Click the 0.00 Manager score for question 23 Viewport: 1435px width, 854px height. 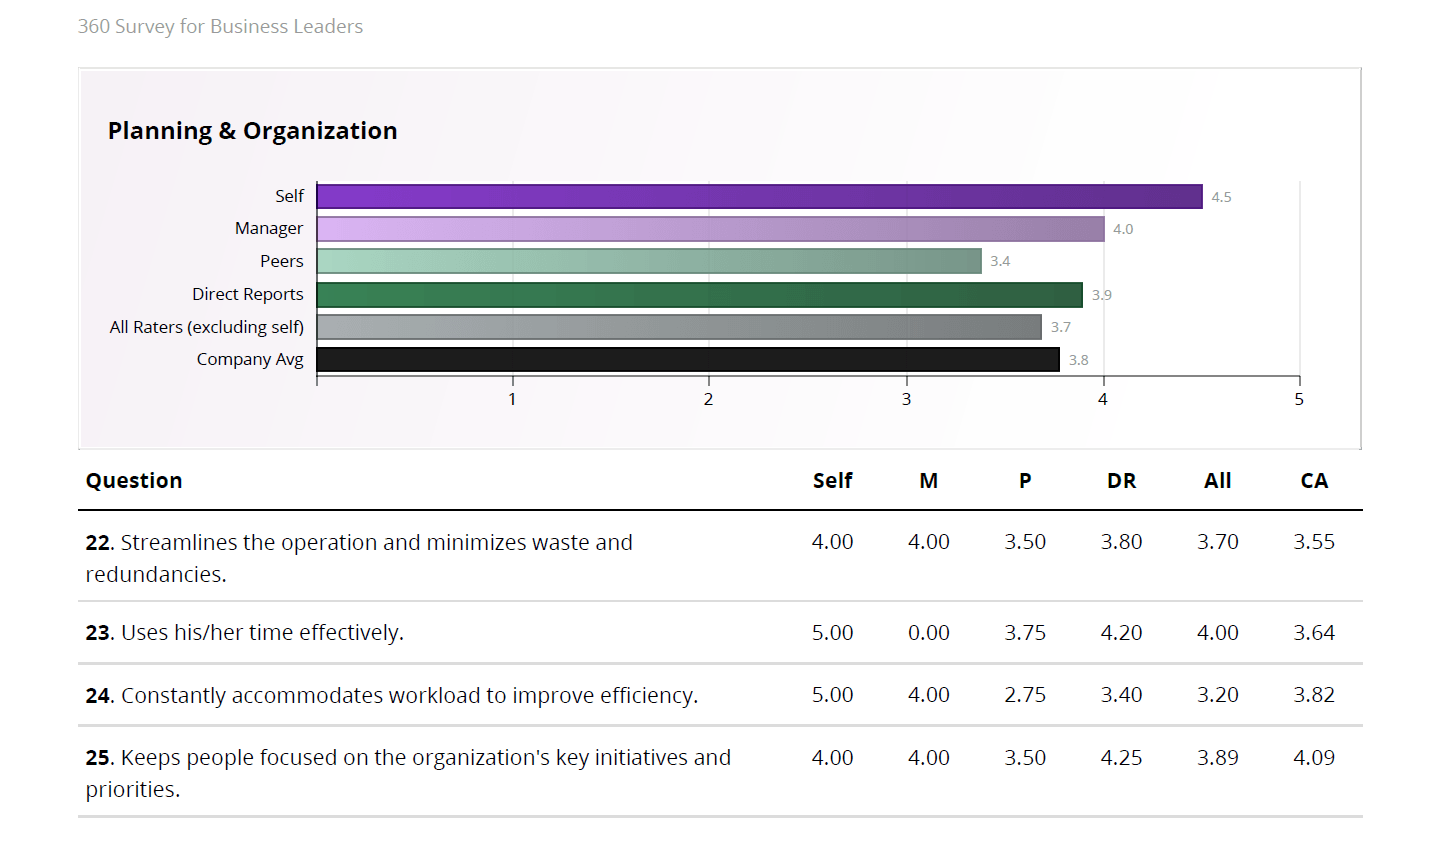(928, 633)
